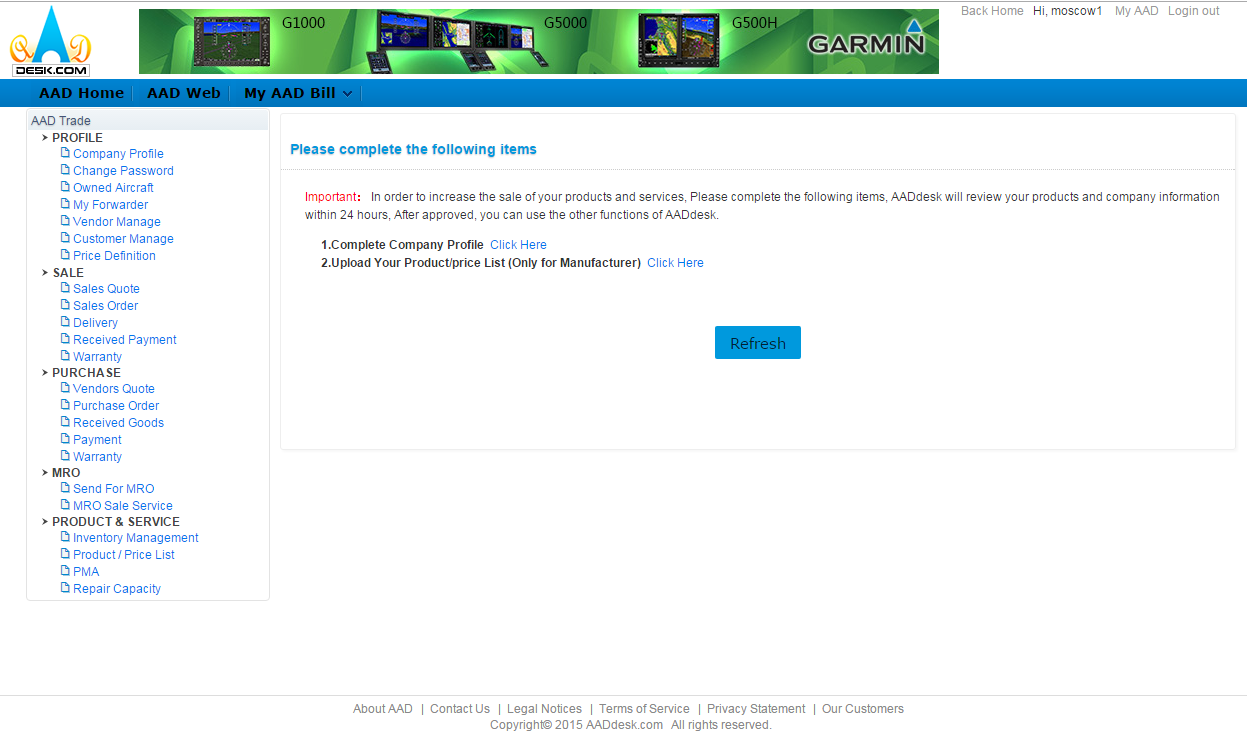Collapse the MRO section arrow

point(45,472)
